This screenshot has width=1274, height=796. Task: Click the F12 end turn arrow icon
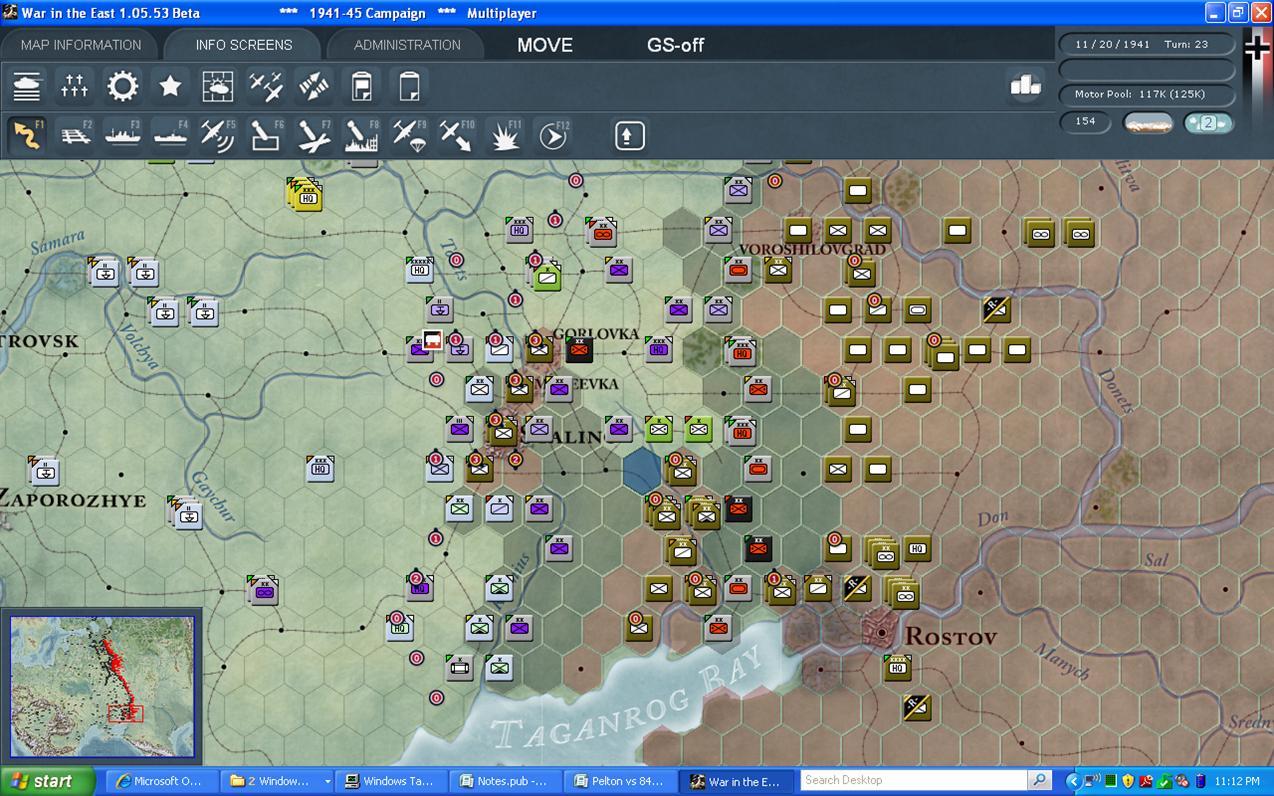tap(552, 135)
